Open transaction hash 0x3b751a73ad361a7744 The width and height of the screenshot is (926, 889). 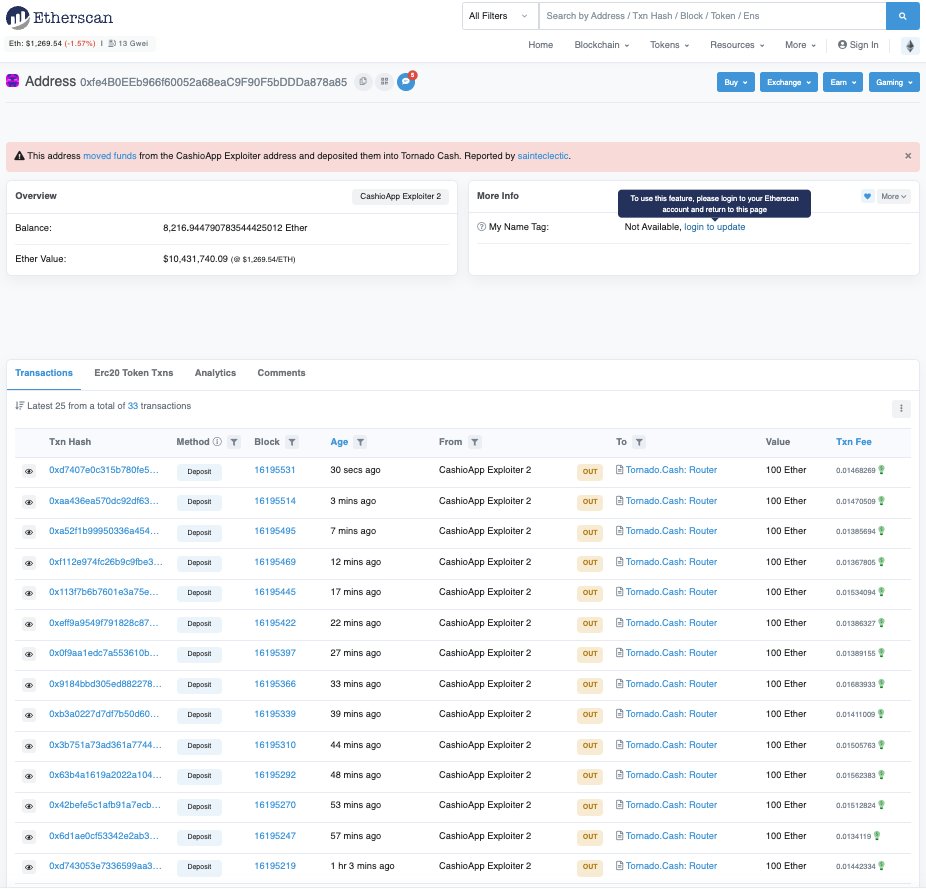click(x=105, y=745)
